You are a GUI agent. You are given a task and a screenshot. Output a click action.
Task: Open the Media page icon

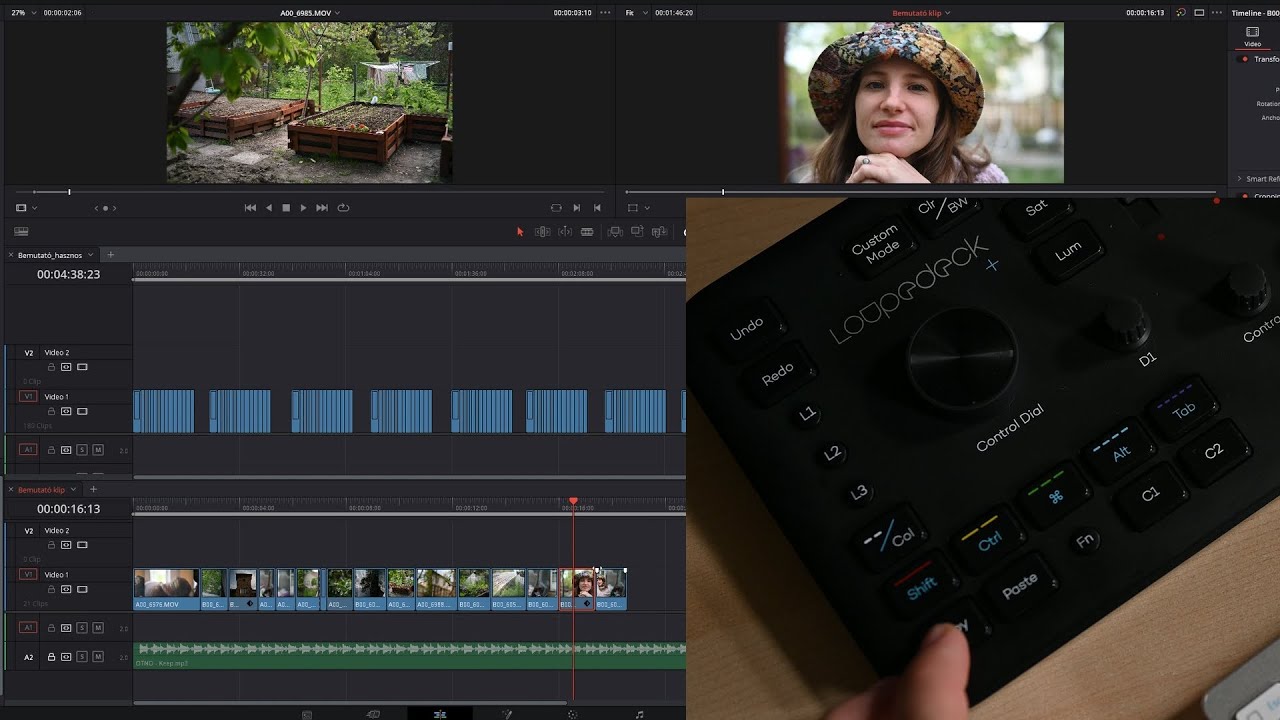[x=307, y=714]
